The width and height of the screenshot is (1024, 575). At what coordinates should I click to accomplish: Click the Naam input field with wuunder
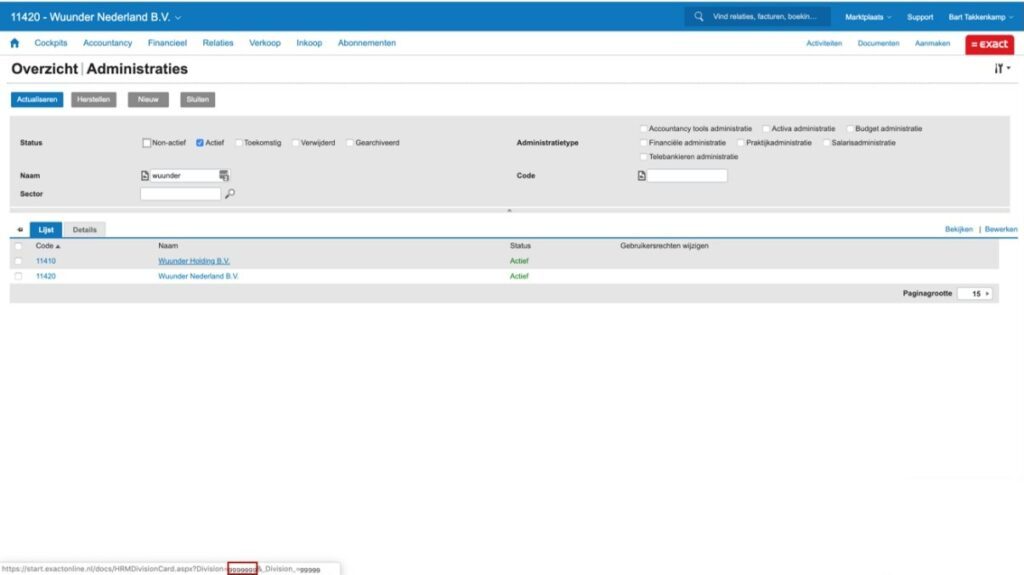click(x=184, y=176)
